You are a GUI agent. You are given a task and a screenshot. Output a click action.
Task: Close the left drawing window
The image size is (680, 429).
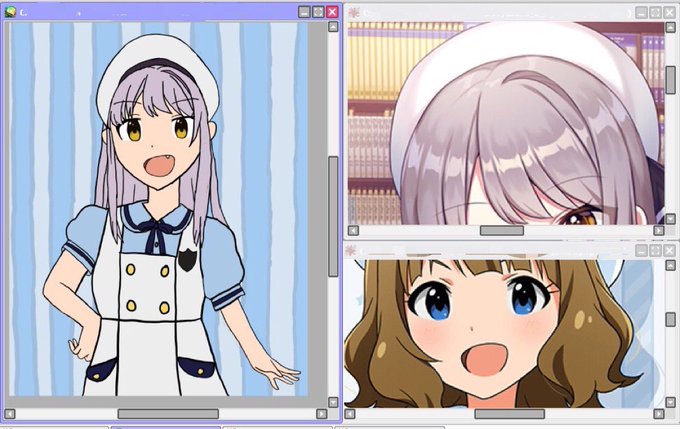332,12
